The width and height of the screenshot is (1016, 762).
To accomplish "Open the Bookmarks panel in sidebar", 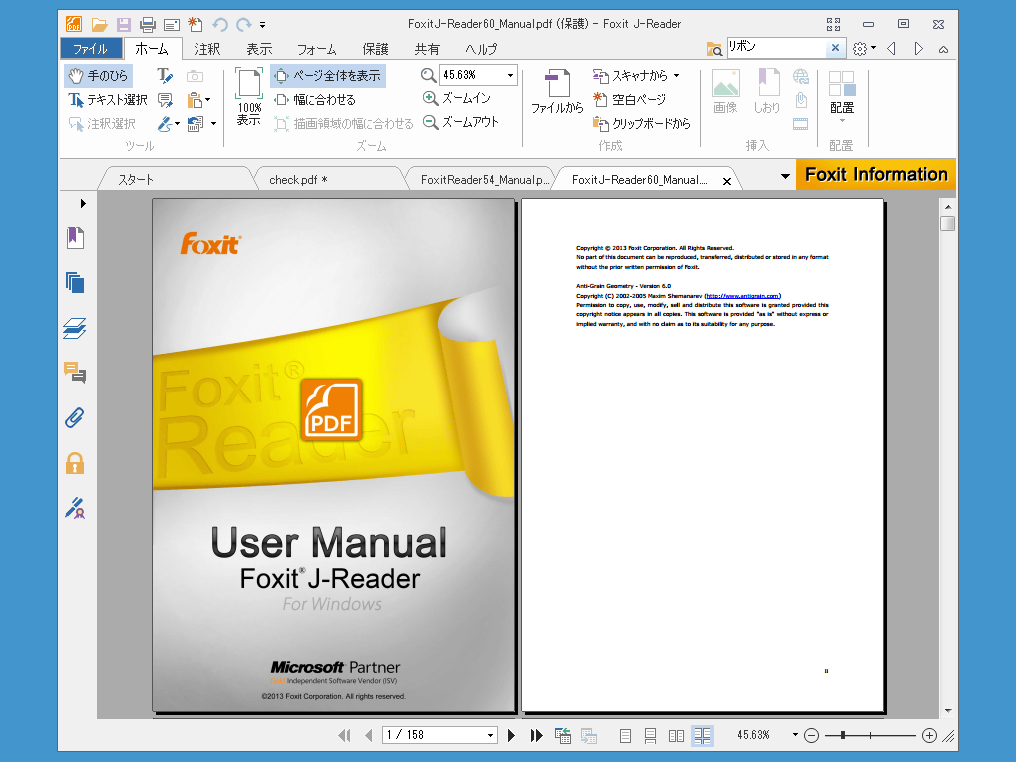I will tap(75, 238).
